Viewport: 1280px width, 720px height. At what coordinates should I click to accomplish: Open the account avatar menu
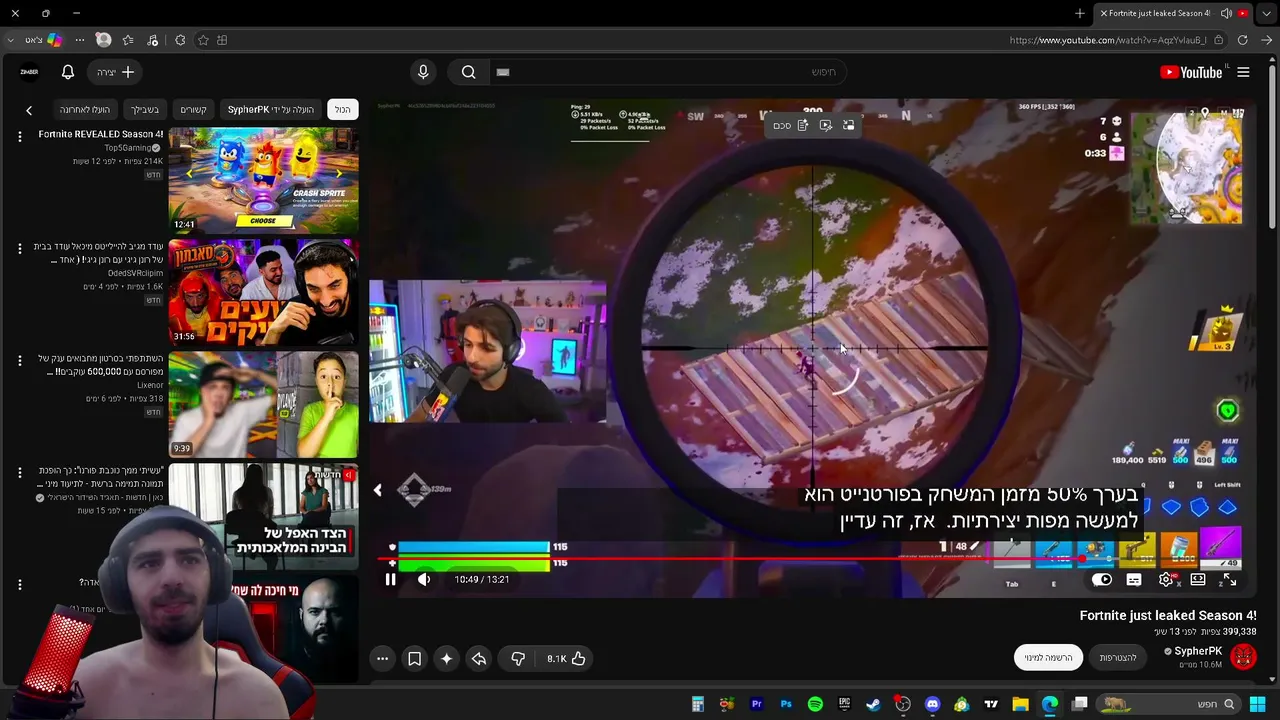[x=29, y=72]
